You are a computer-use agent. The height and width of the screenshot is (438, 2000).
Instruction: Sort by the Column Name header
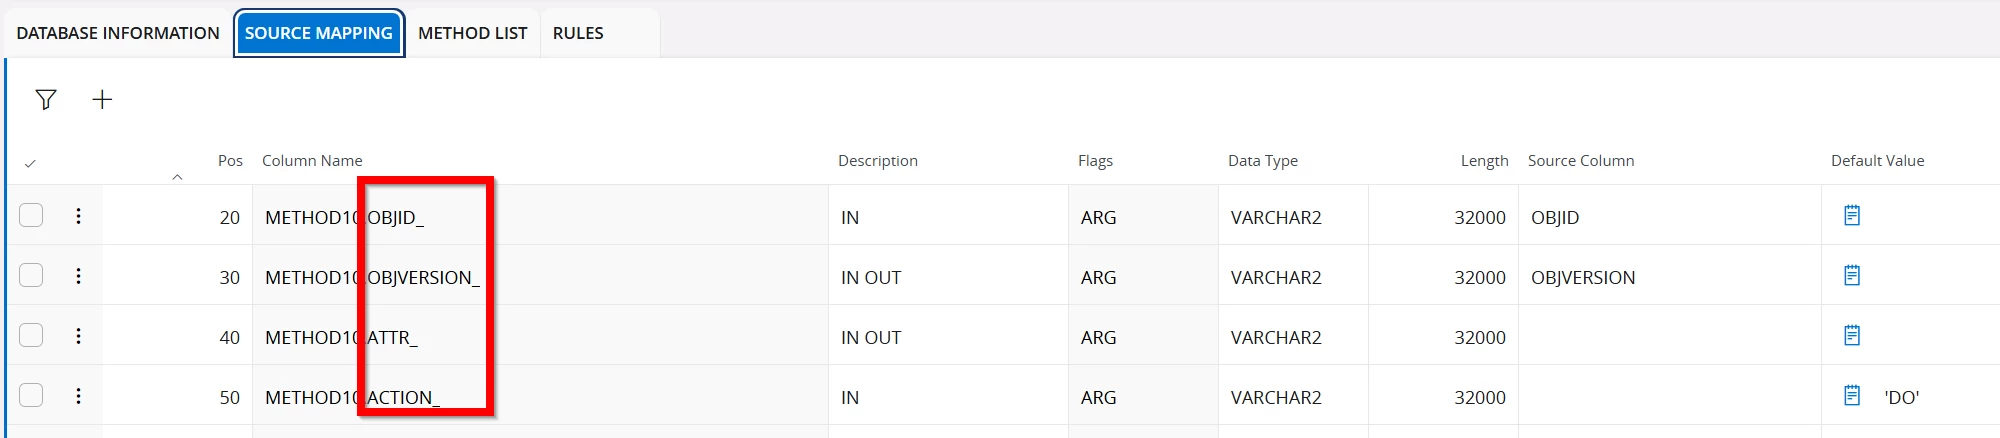point(312,161)
